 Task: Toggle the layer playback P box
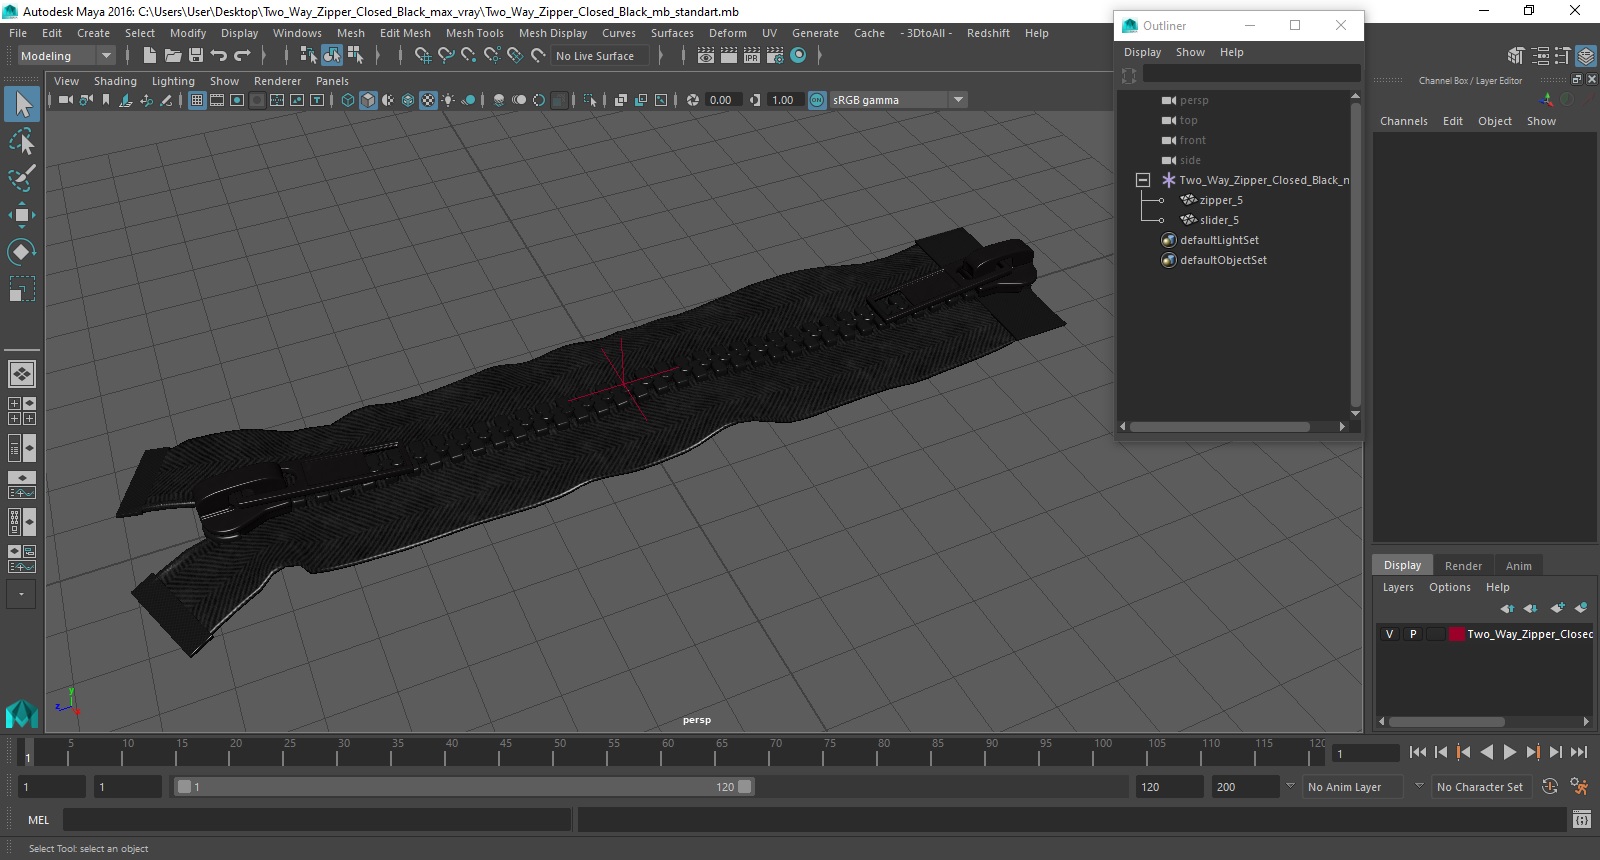(x=1413, y=634)
